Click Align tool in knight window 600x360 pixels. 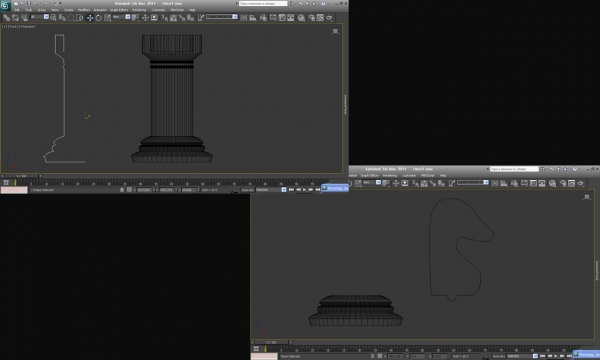coord(504,184)
